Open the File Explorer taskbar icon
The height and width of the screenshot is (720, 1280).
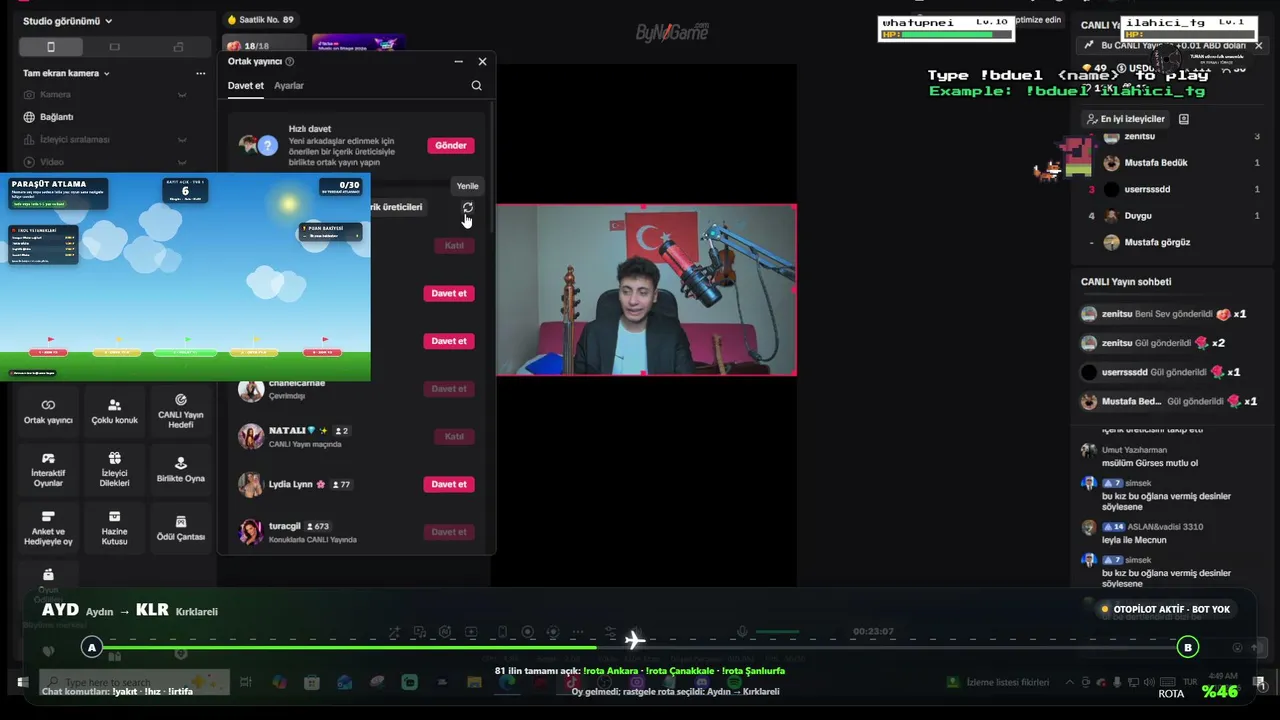point(474,682)
